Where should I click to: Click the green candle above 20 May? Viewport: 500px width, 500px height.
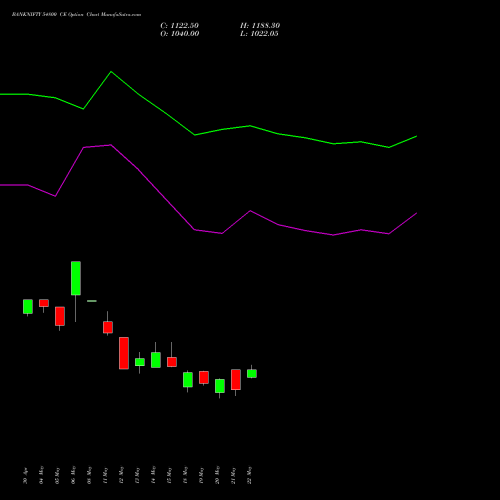pos(220,386)
